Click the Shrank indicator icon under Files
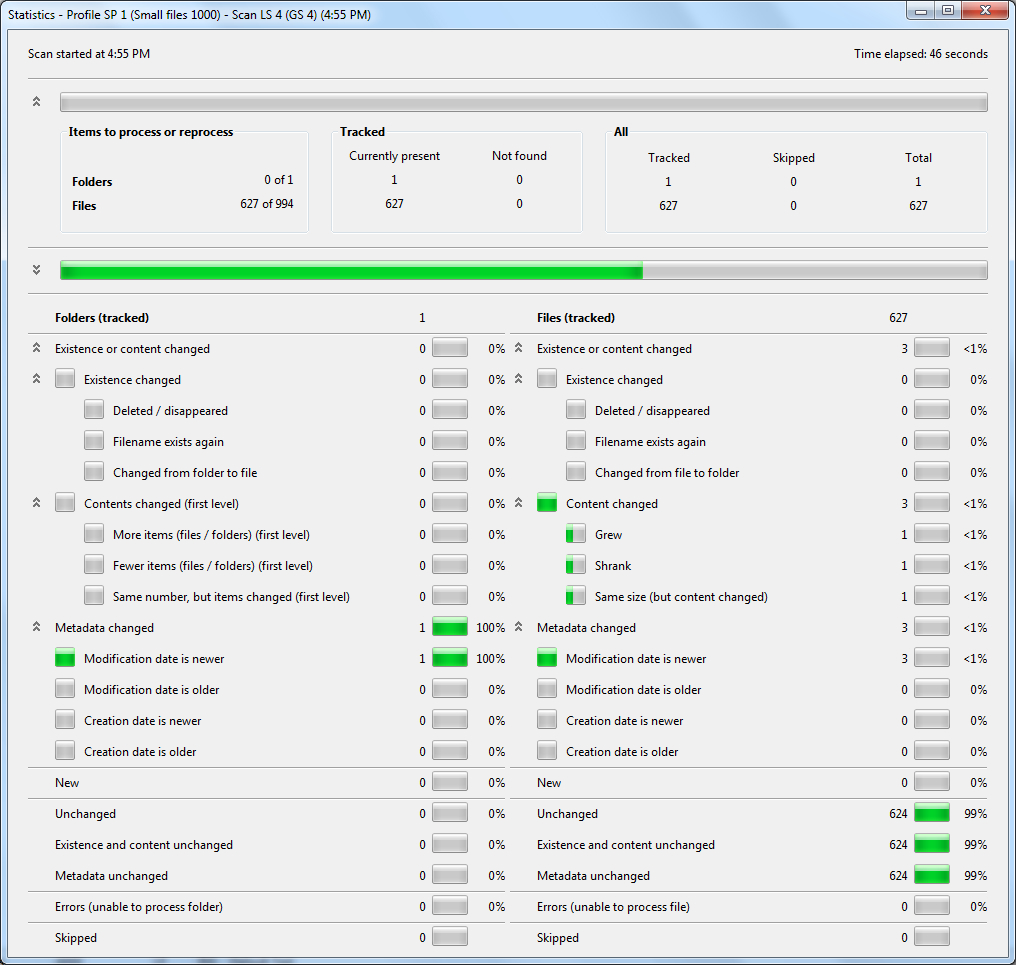Viewport: 1016px width, 965px height. click(576, 566)
